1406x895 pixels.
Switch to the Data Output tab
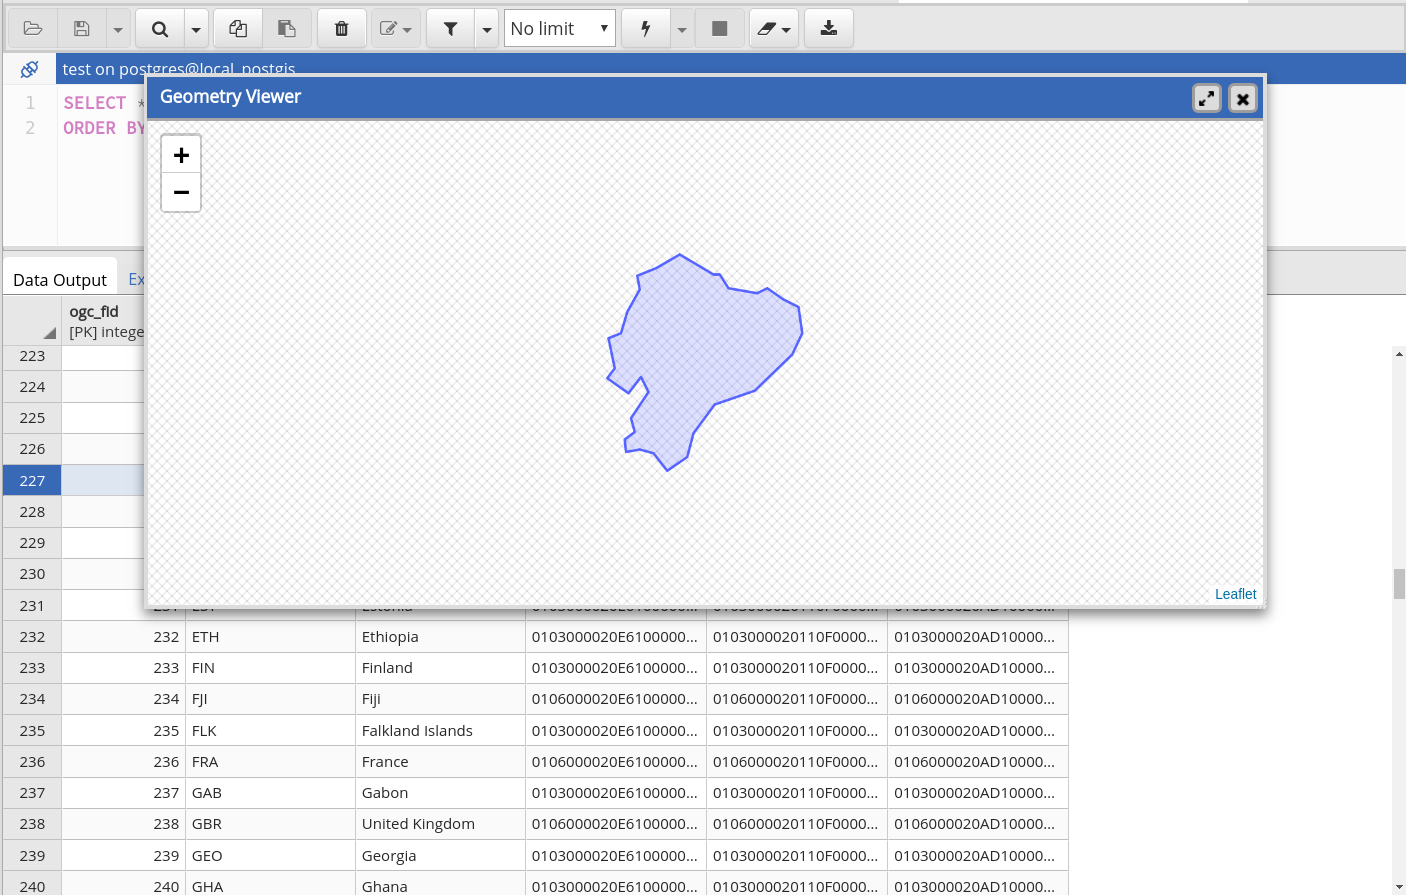tap(60, 280)
